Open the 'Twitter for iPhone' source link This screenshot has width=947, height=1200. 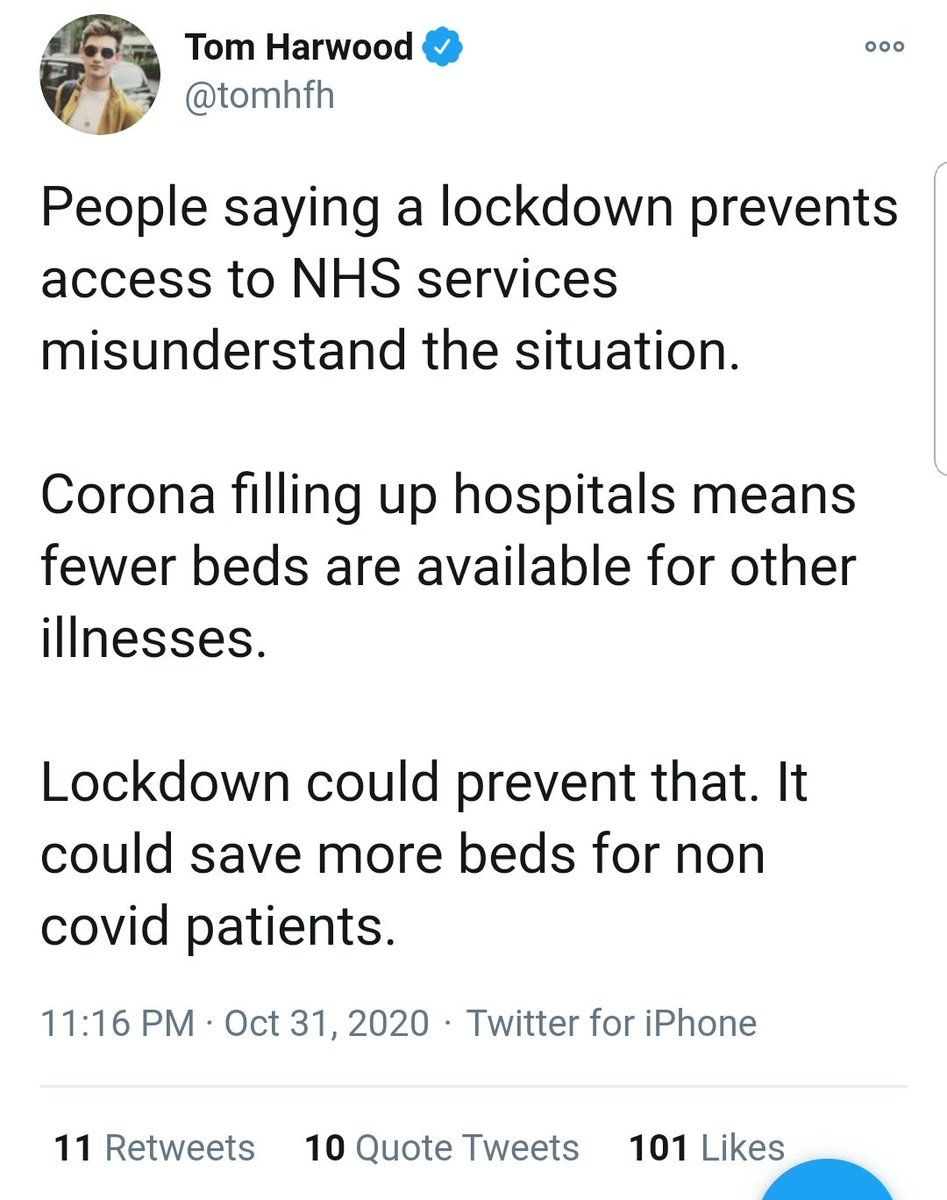pyautogui.click(x=611, y=1023)
